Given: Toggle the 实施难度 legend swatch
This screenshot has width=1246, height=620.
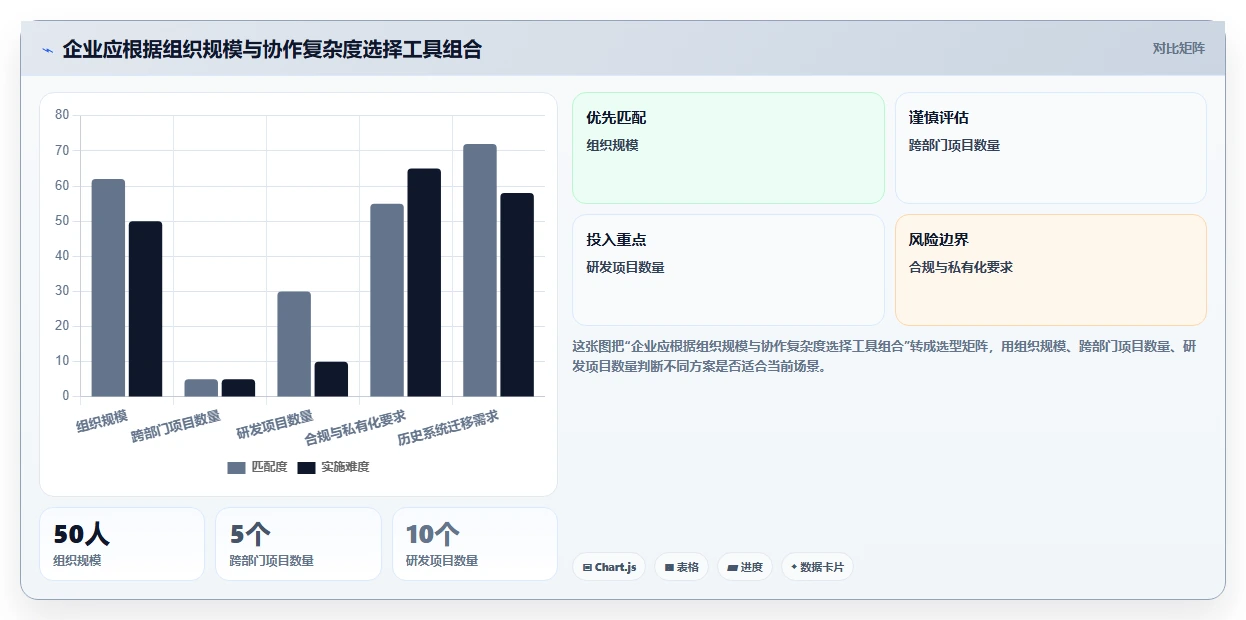Looking at the screenshot, I should (x=306, y=467).
